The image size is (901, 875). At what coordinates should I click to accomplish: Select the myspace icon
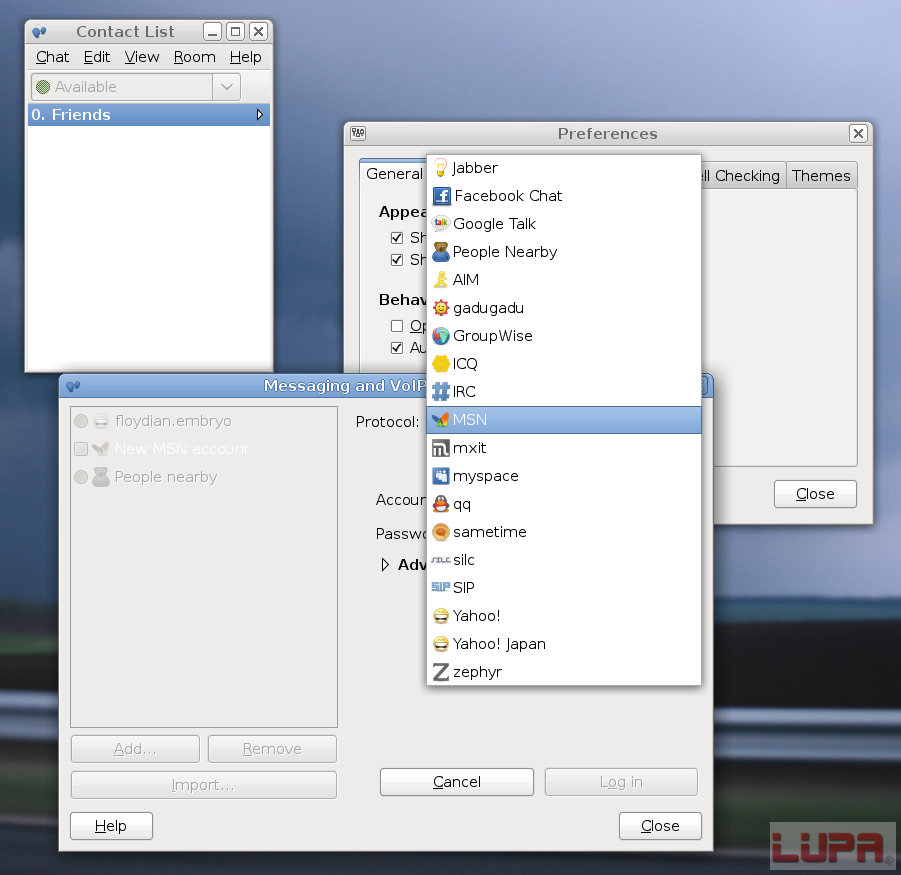coord(441,476)
